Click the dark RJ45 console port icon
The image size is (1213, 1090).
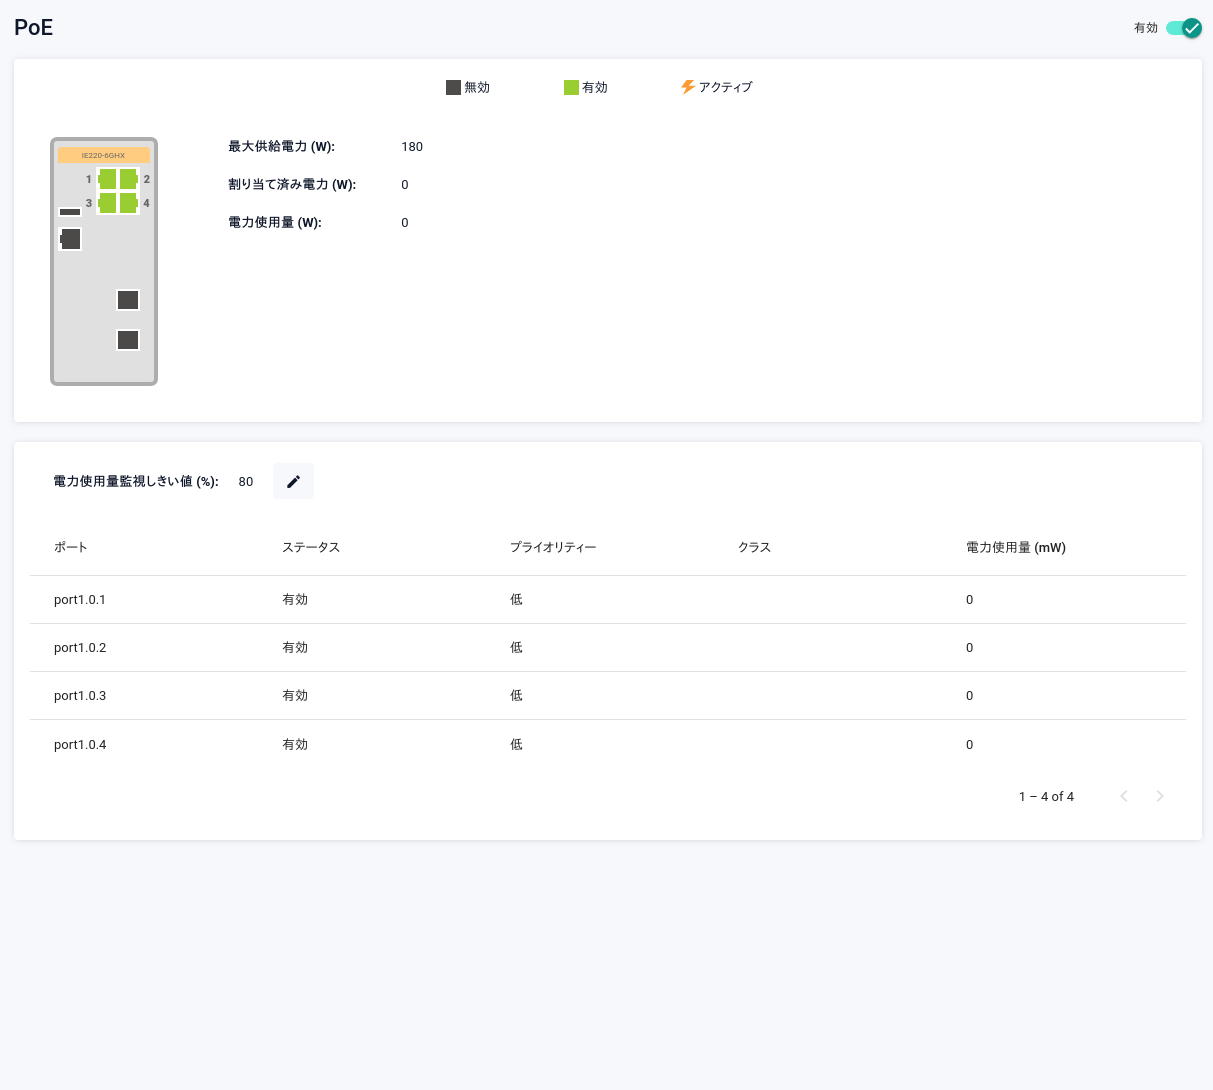[x=70, y=238]
